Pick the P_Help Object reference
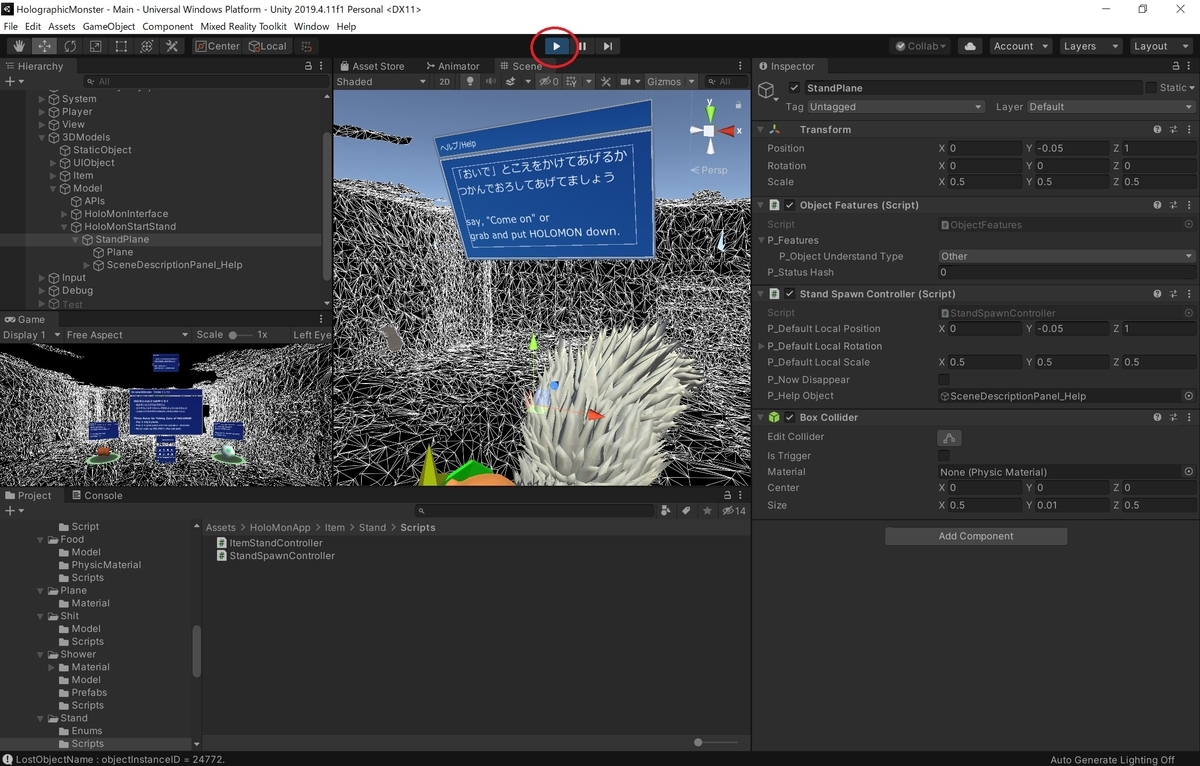 click(1189, 396)
